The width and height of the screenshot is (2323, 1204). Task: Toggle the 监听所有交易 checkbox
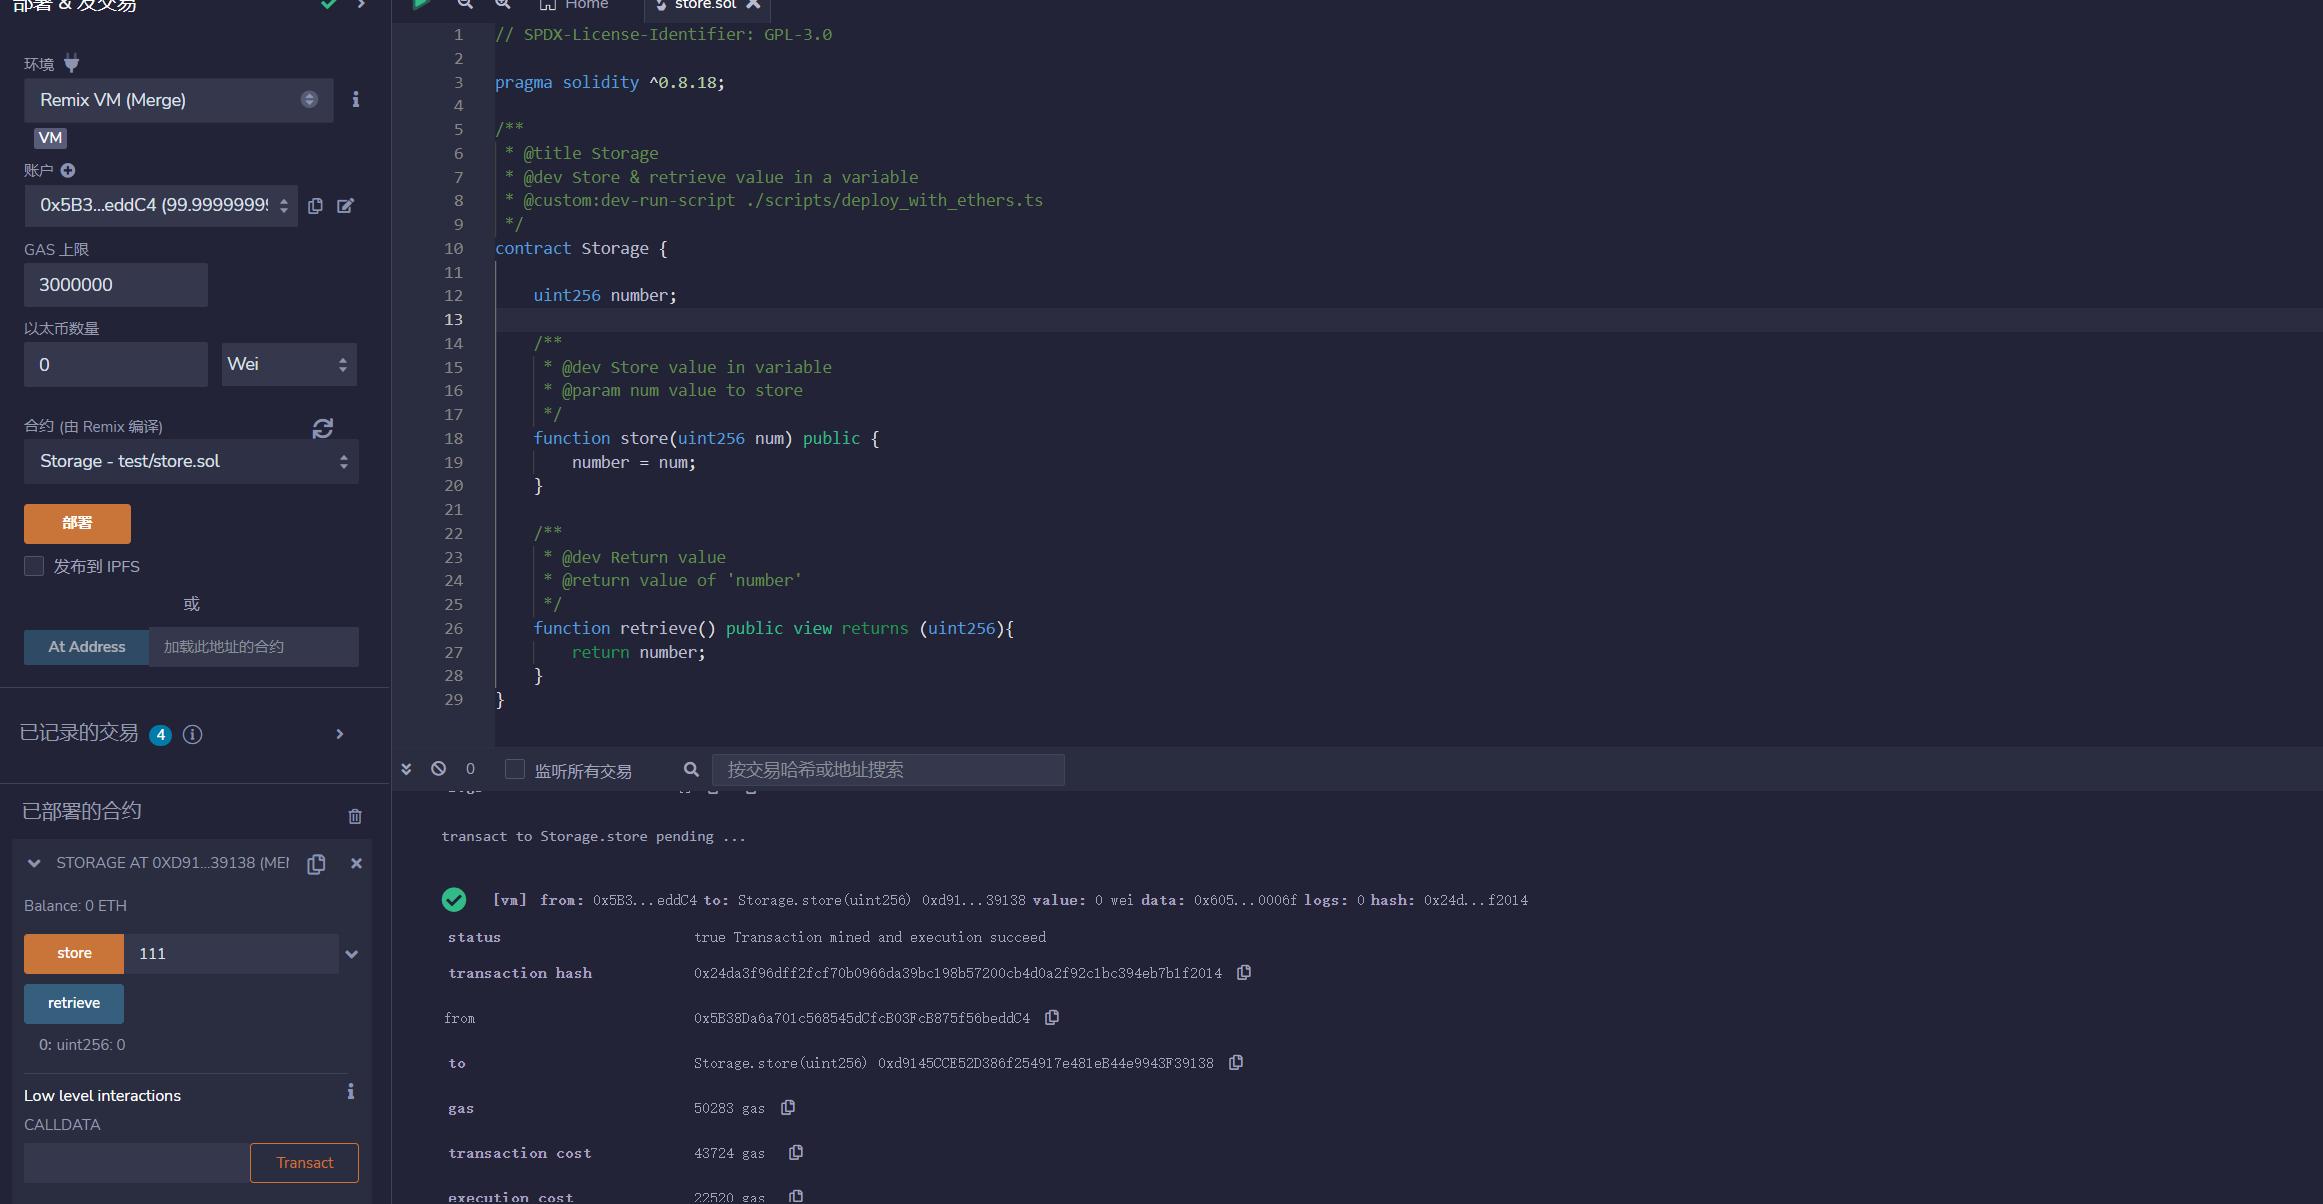pos(515,769)
